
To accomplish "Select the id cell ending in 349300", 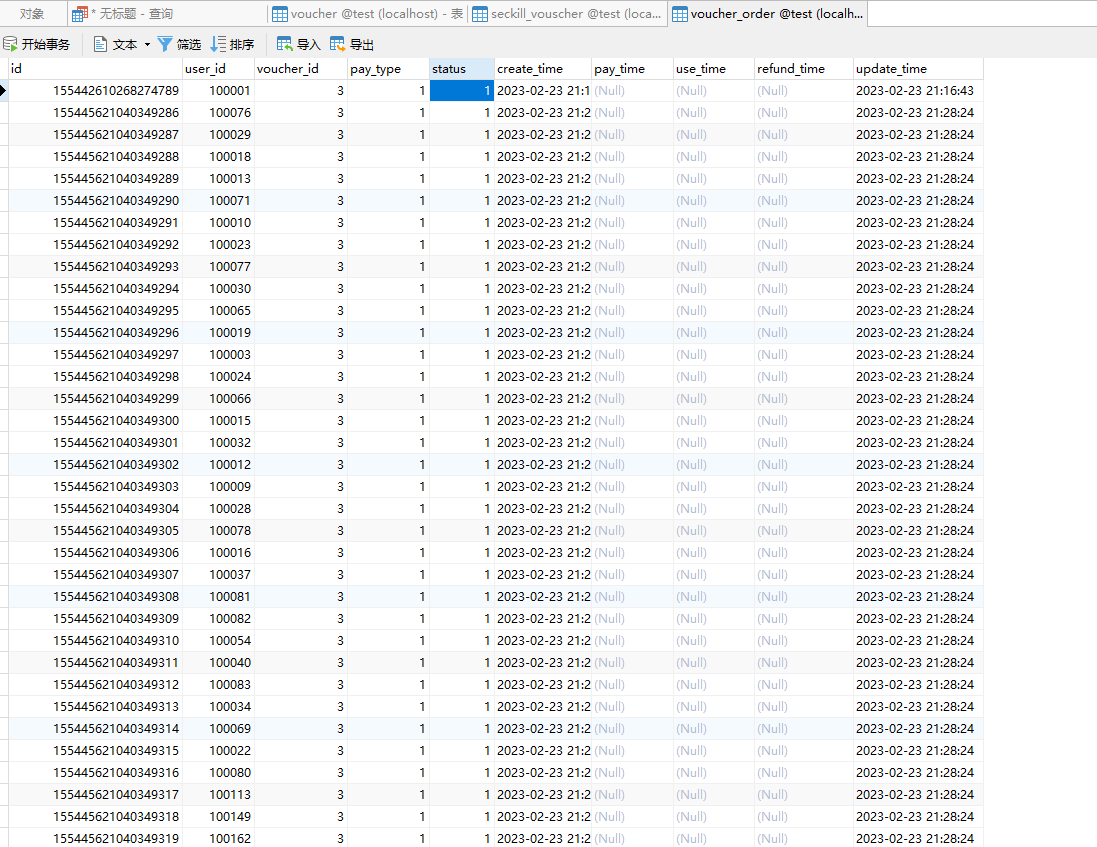I will point(116,421).
